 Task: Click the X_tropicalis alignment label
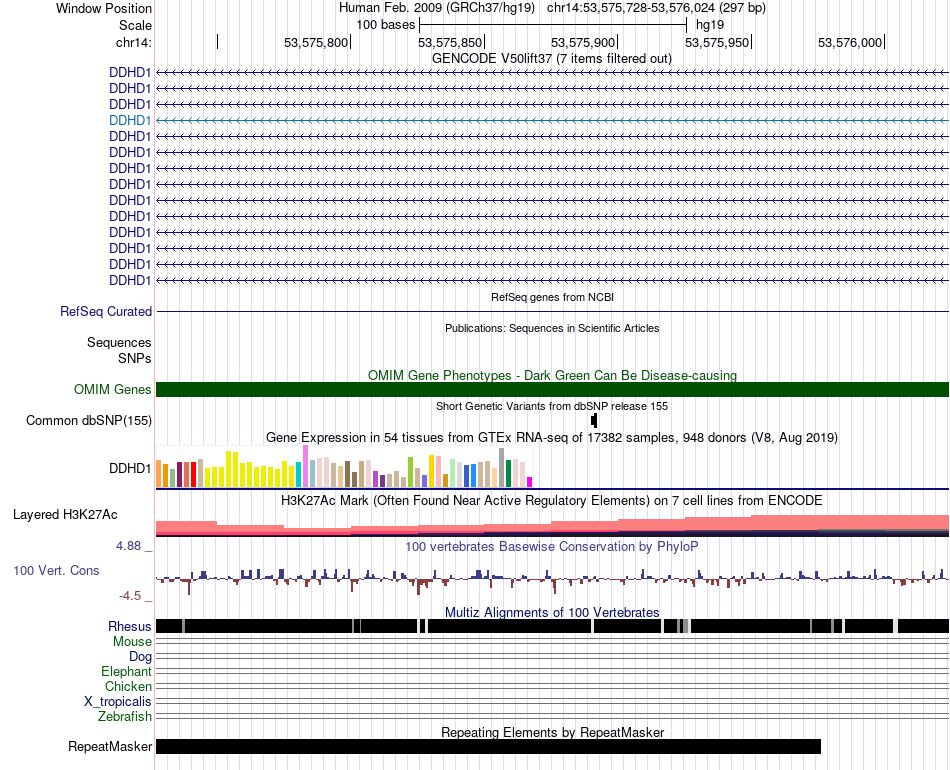118,702
